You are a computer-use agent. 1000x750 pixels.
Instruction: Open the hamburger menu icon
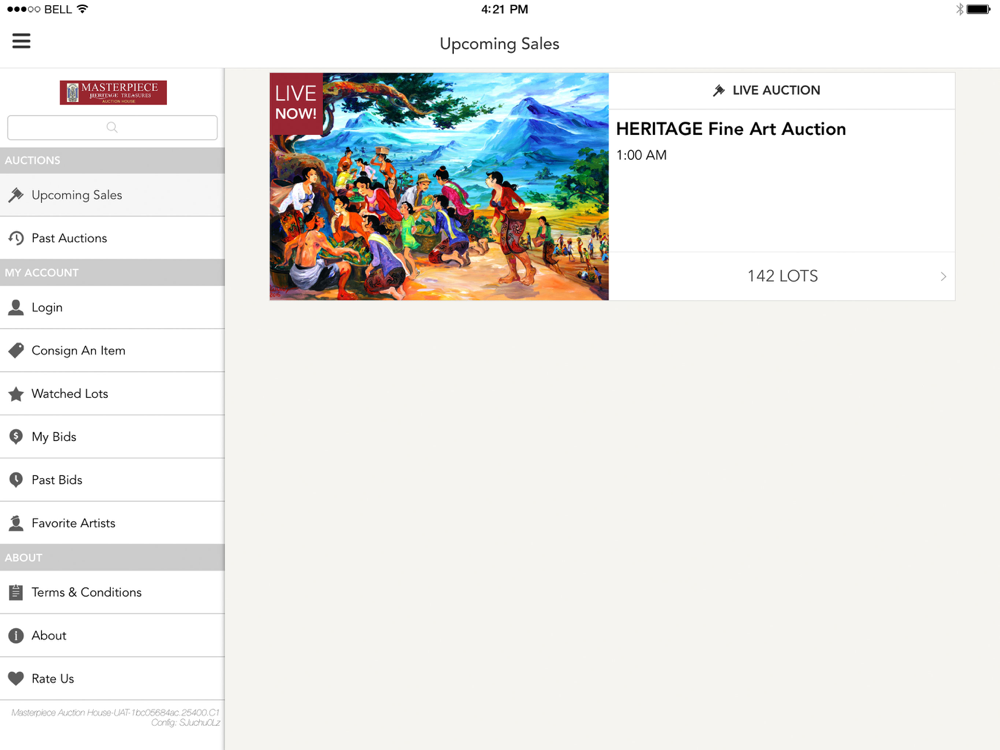click(21, 41)
